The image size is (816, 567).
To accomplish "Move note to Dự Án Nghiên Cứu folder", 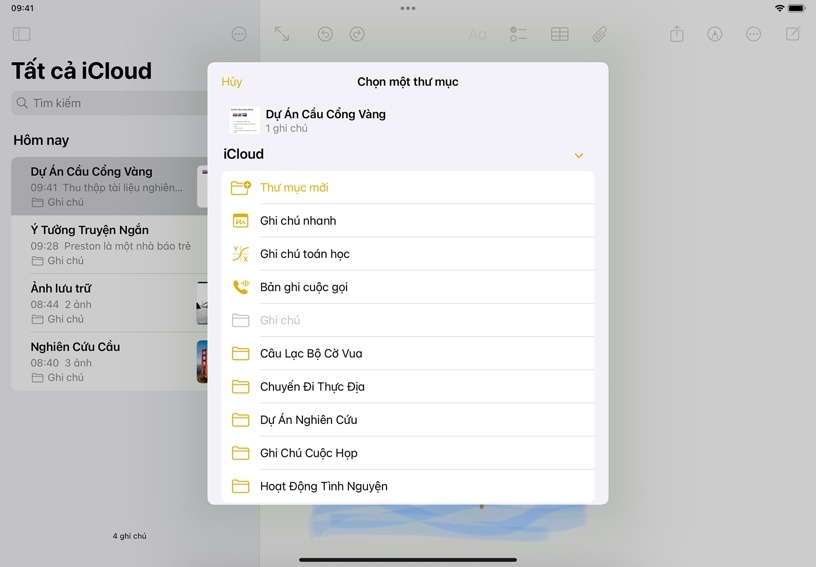I will tap(308, 420).
